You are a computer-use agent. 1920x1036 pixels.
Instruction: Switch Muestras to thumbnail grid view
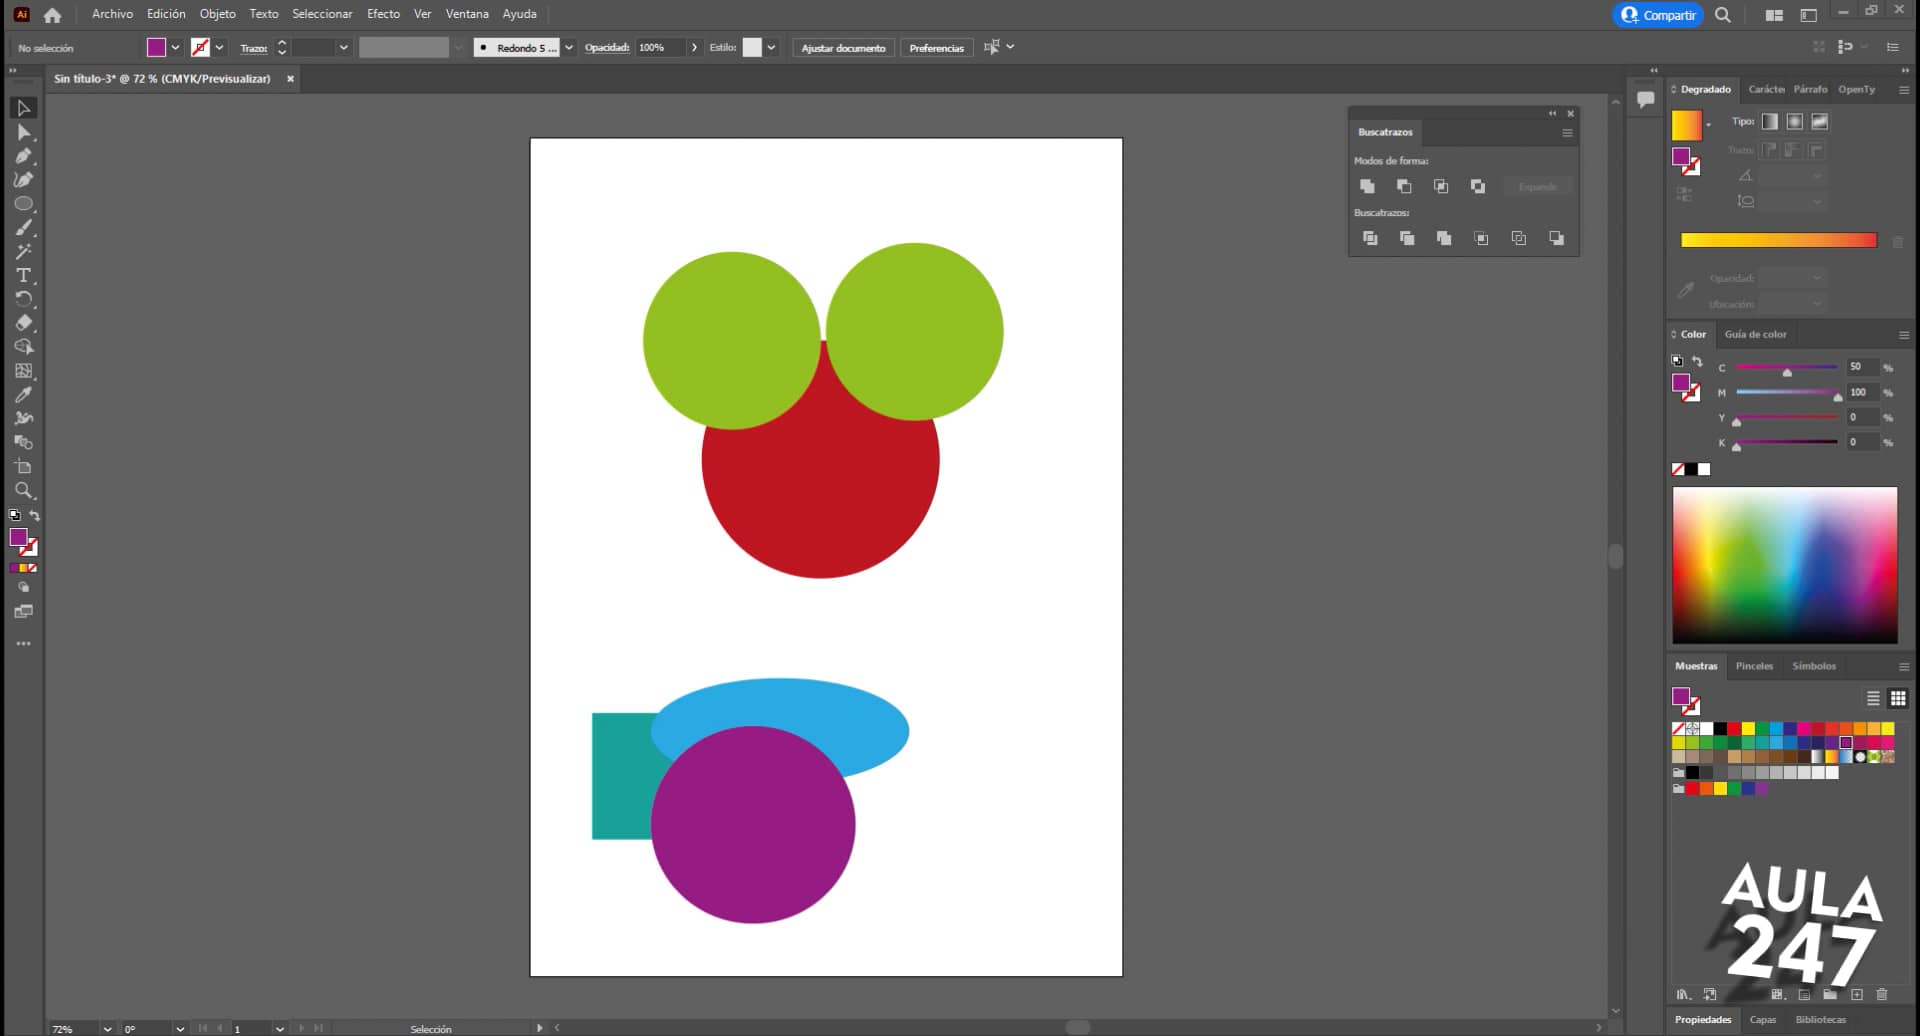coord(1897,698)
